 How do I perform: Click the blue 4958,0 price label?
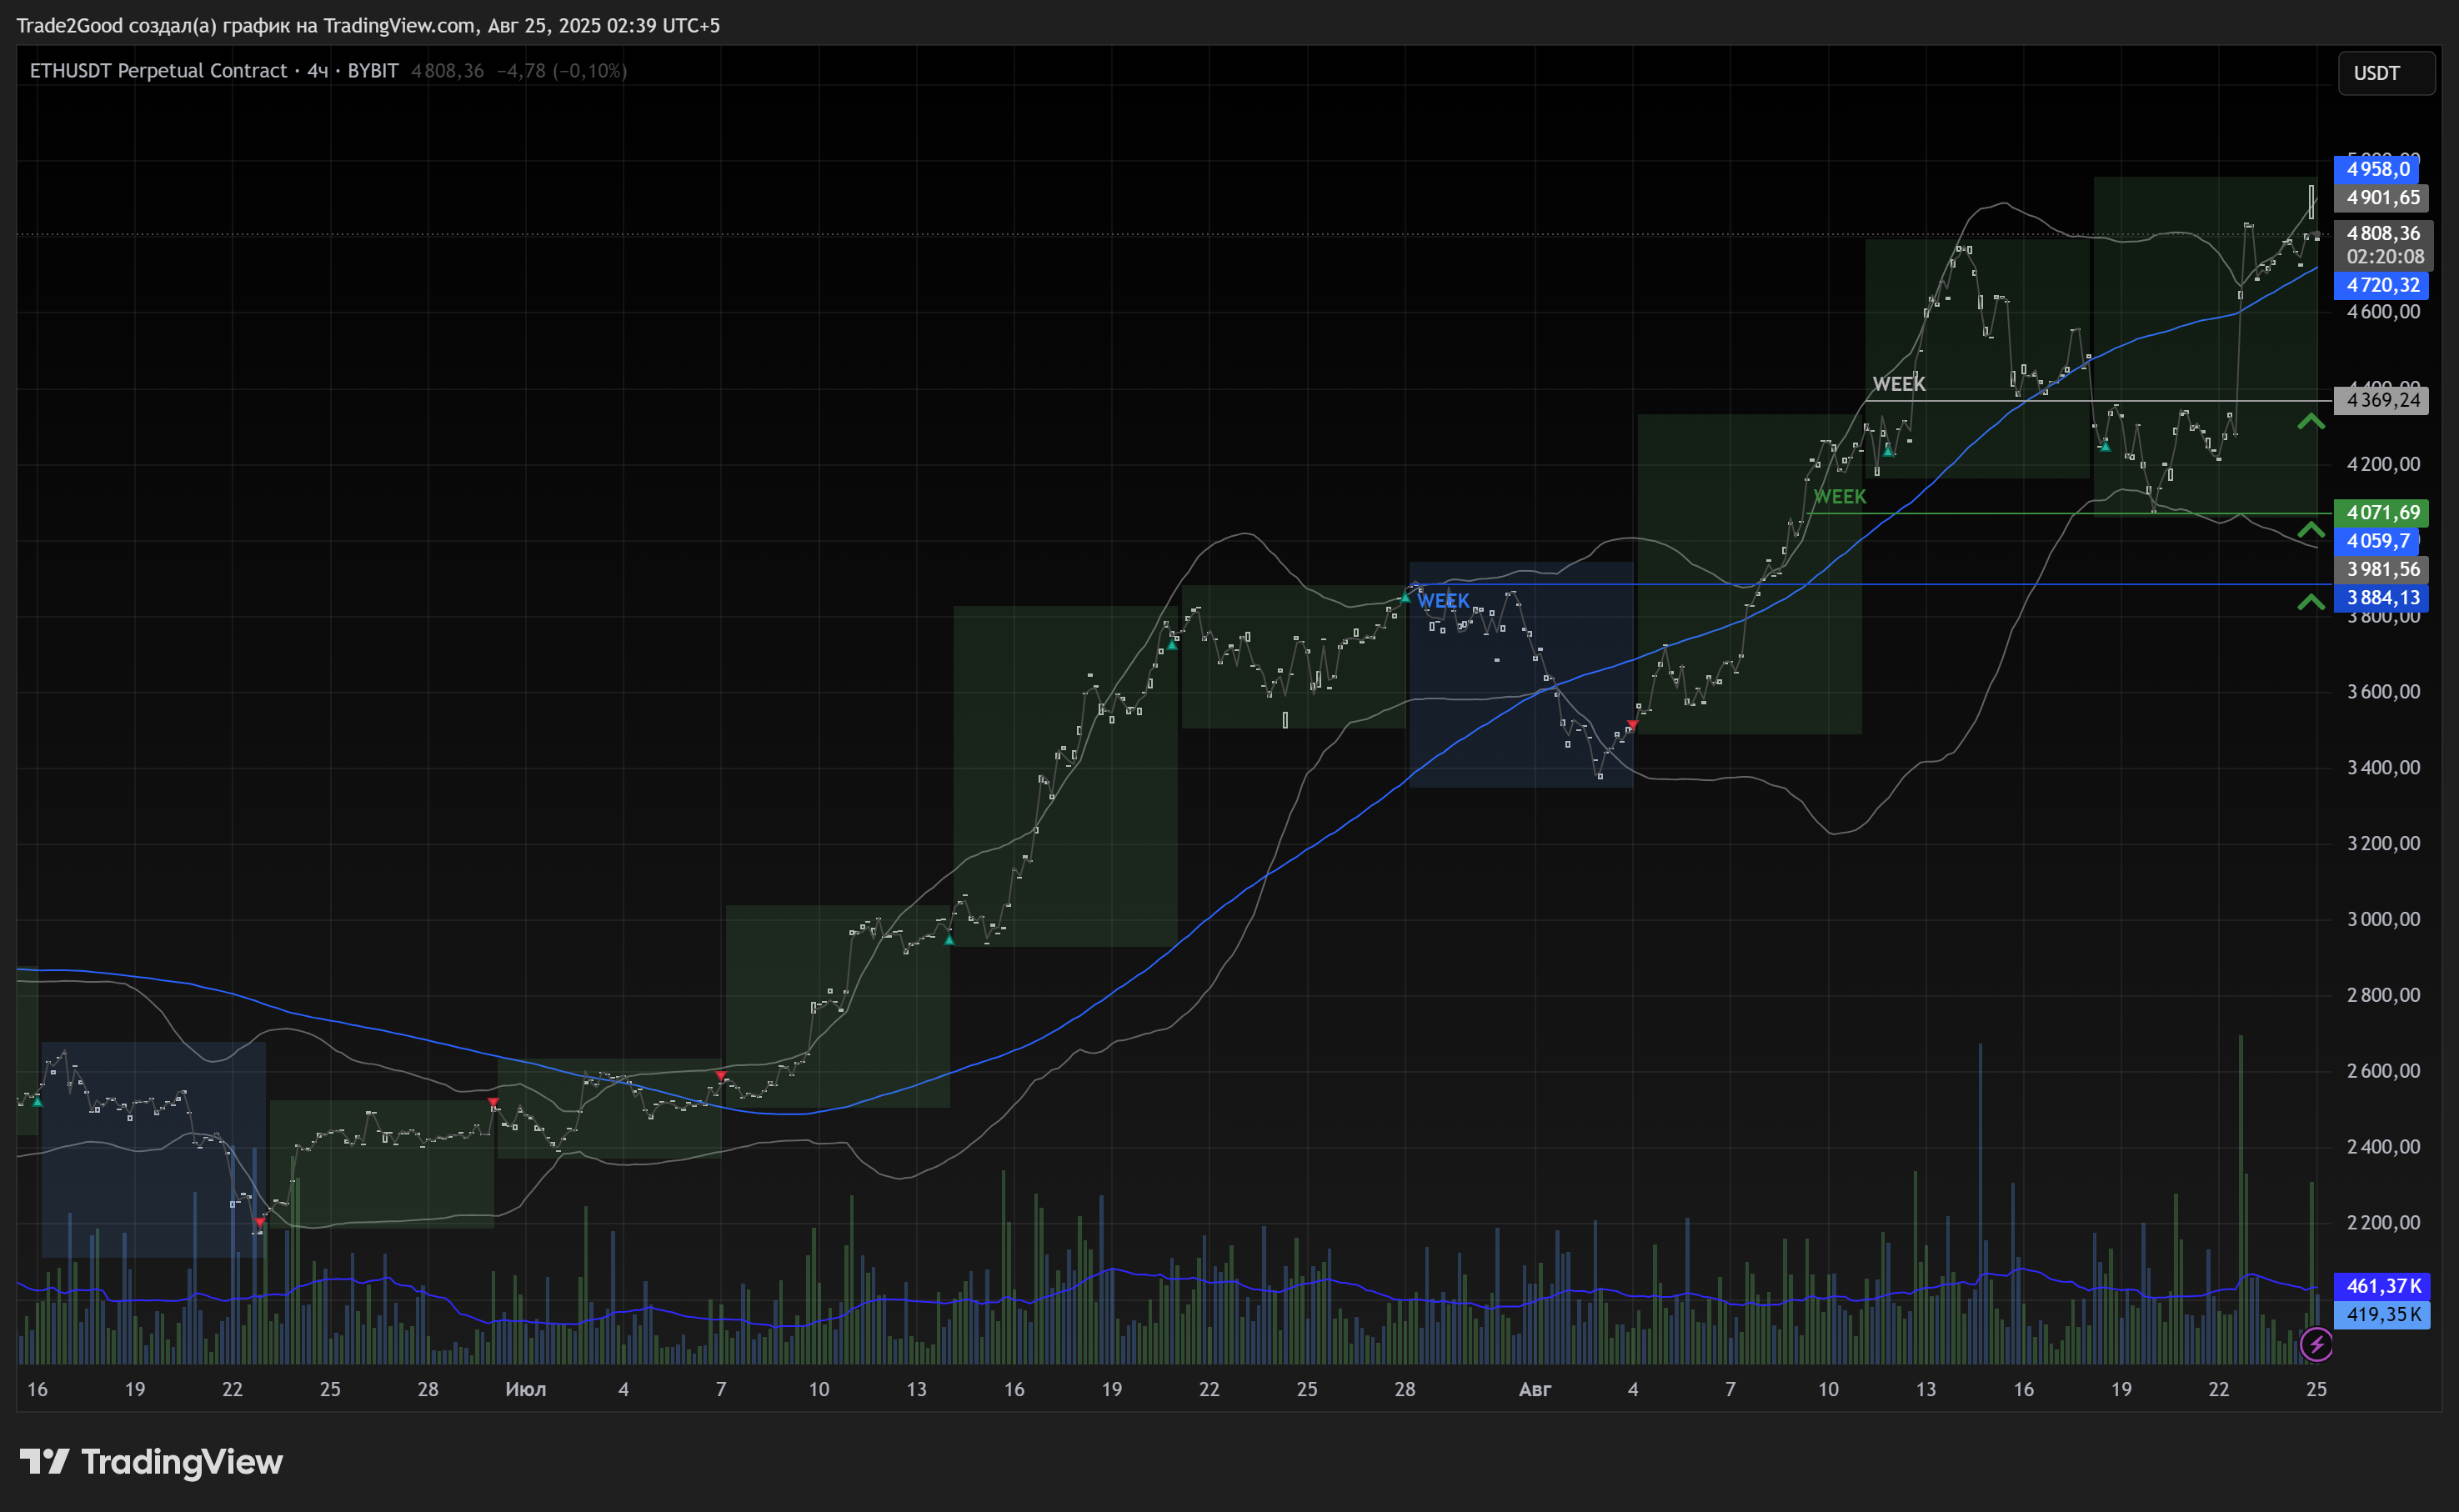click(2377, 169)
